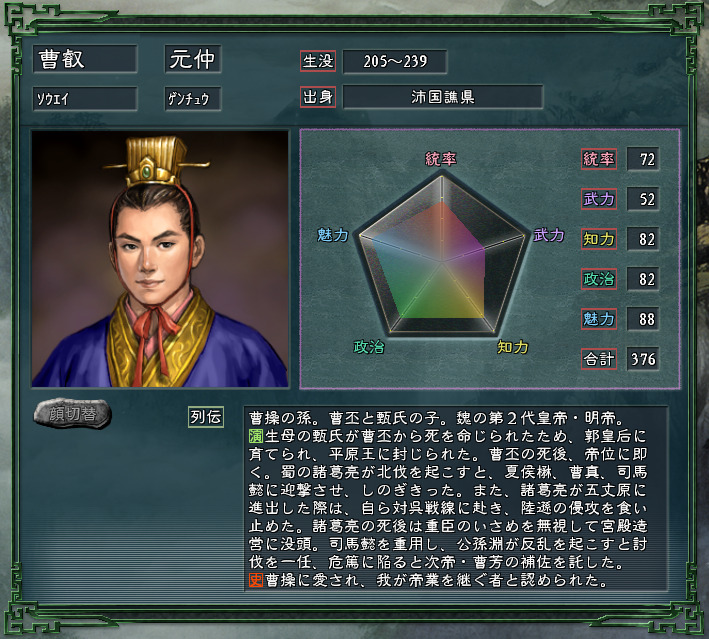Click the 元仲 courtesy name field
Viewport: 709px width, 639px height.
click(x=193, y=59)
